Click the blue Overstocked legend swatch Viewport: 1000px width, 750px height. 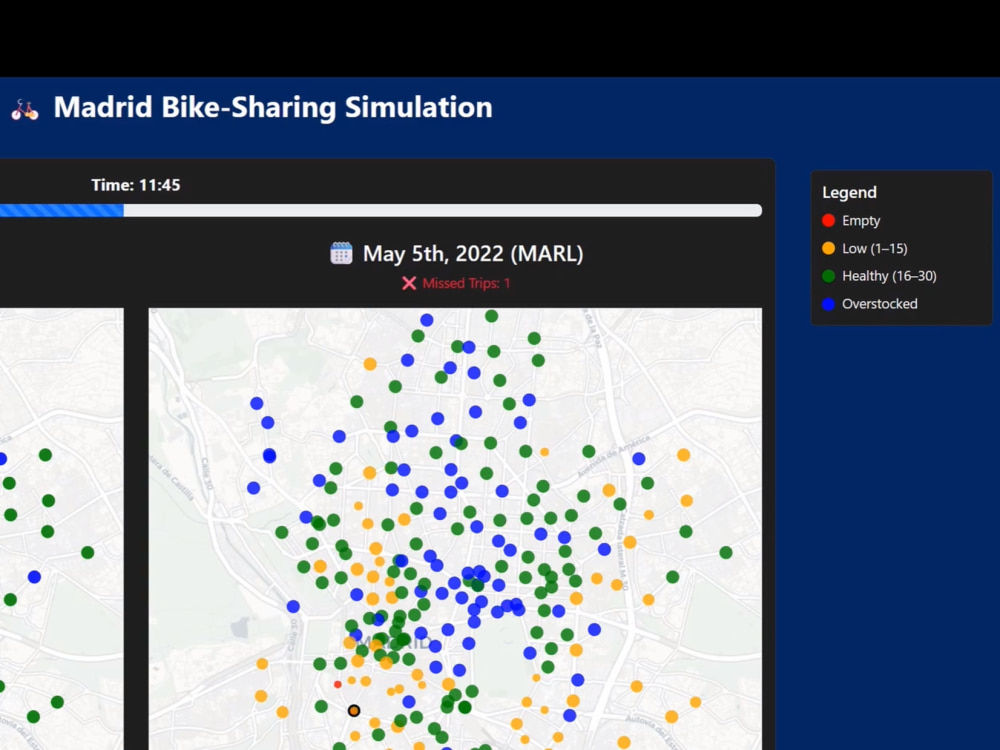click(828, 304)
